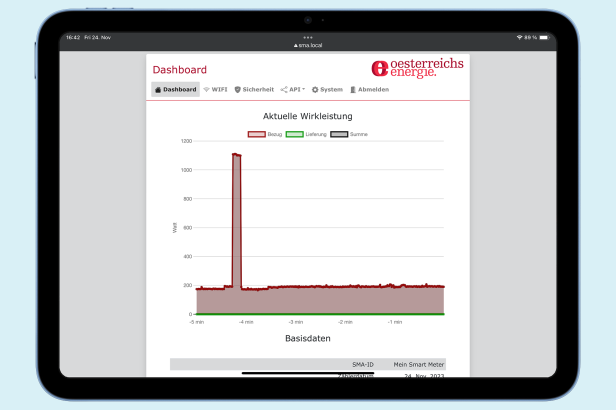Screen dimensions: 616x410
Task: Click the SMA-ID table label
Action: 363,364
